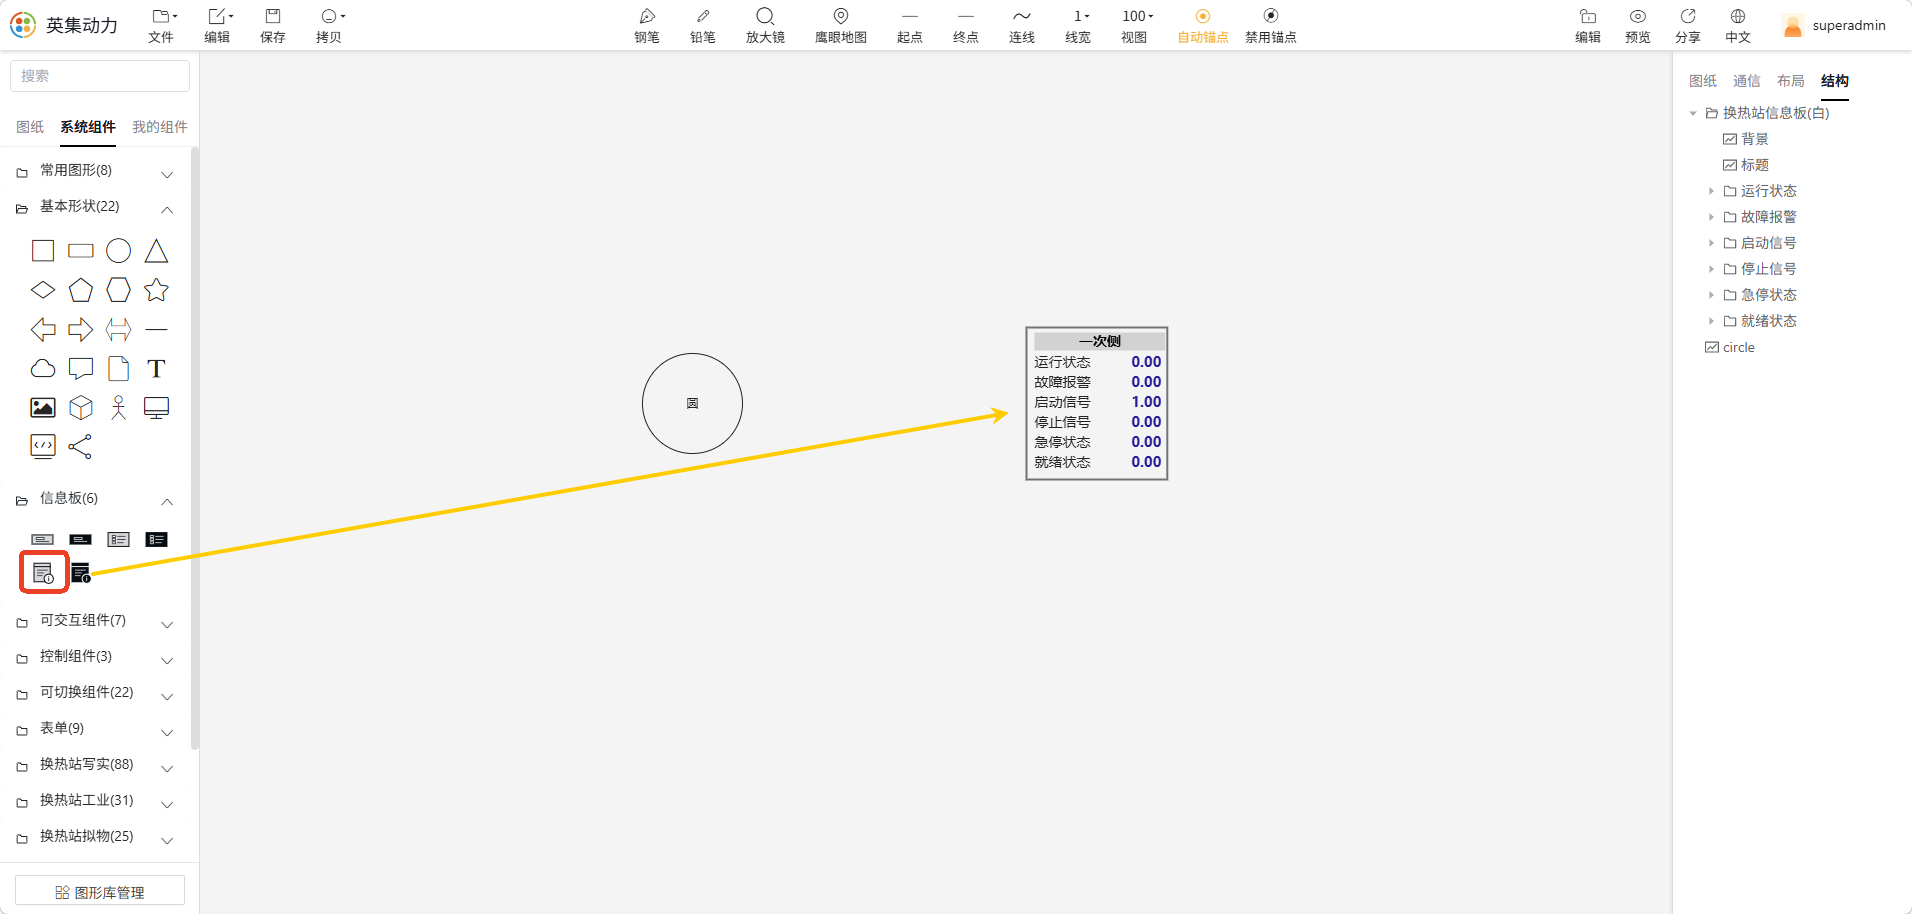Select the Pencil (铅笔) tool
1912x914 pixels.
point(703,26)
